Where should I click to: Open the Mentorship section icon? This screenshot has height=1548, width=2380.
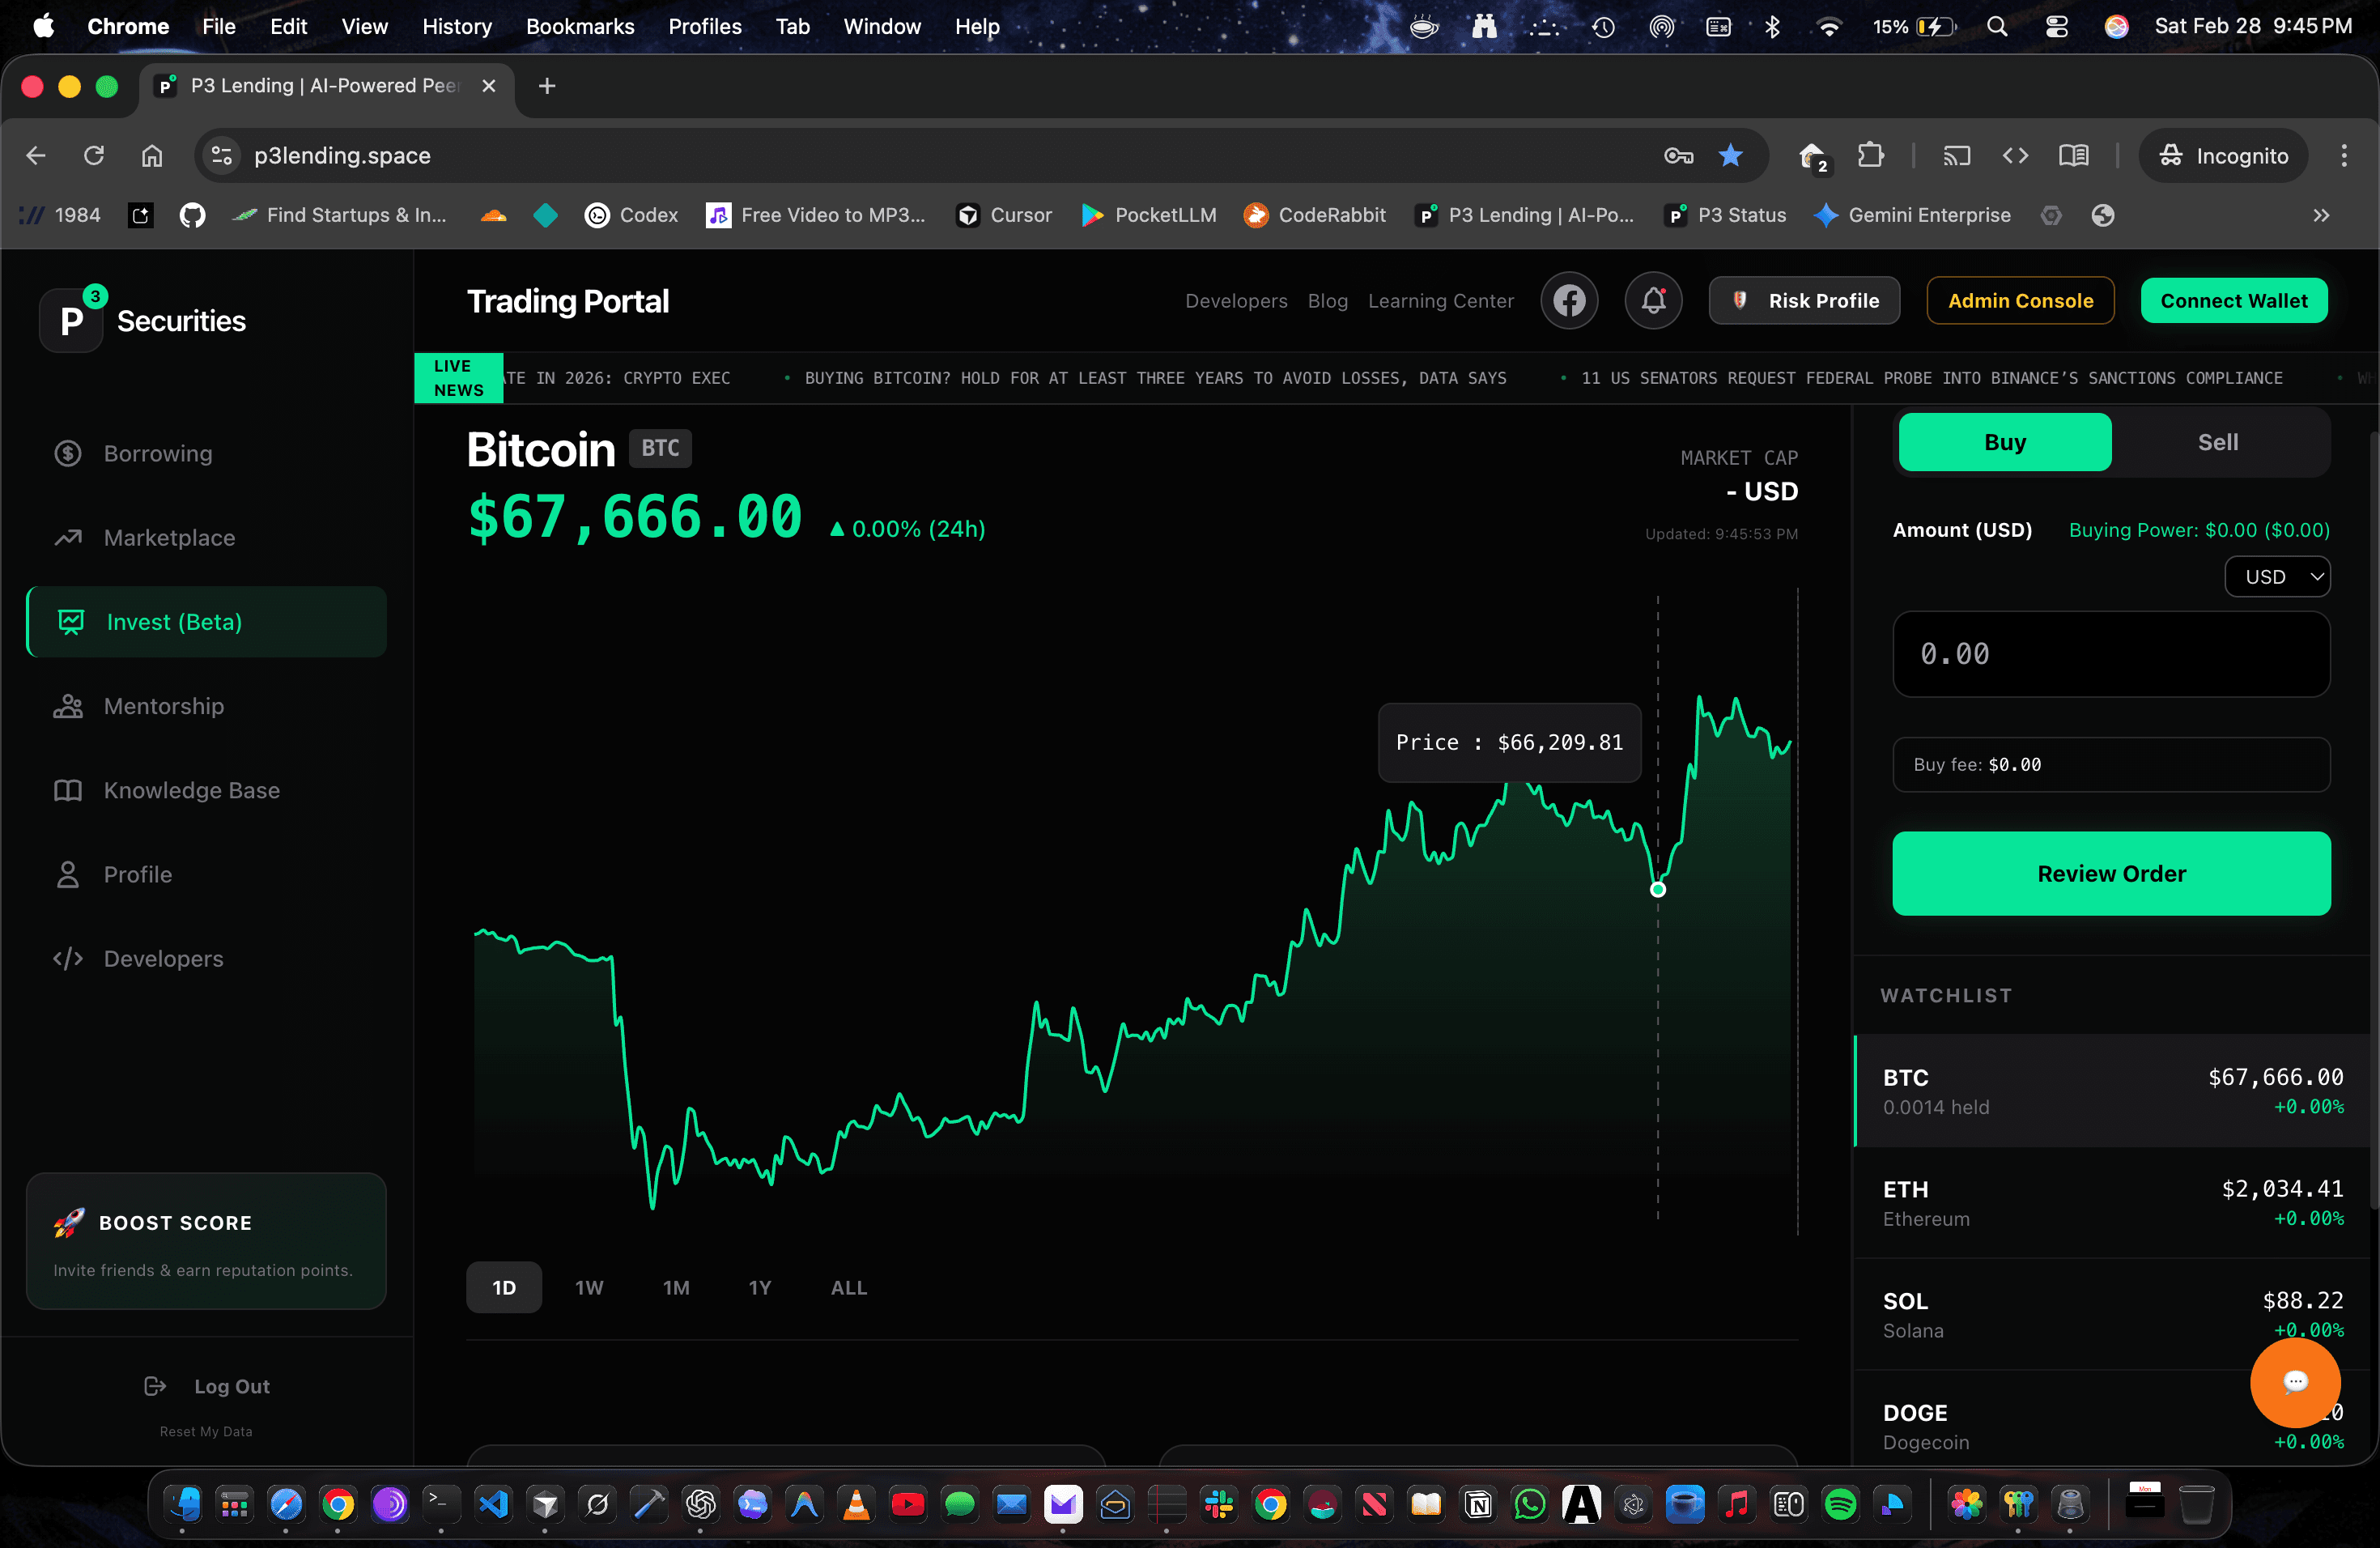point(66,705)
